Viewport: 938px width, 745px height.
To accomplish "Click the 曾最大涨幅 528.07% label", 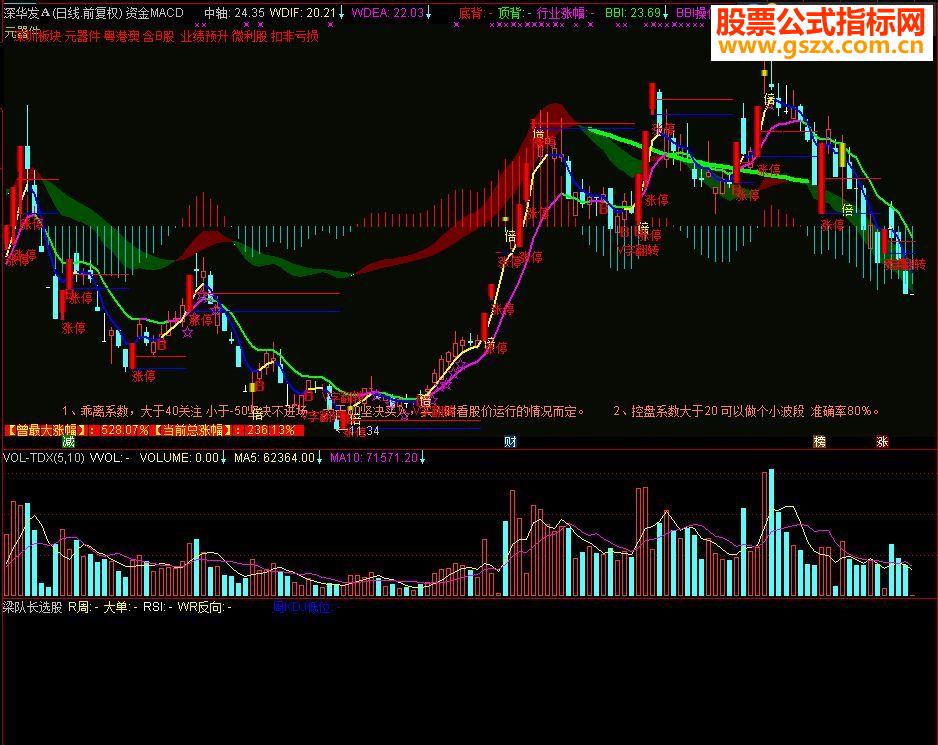I will 77,430.
